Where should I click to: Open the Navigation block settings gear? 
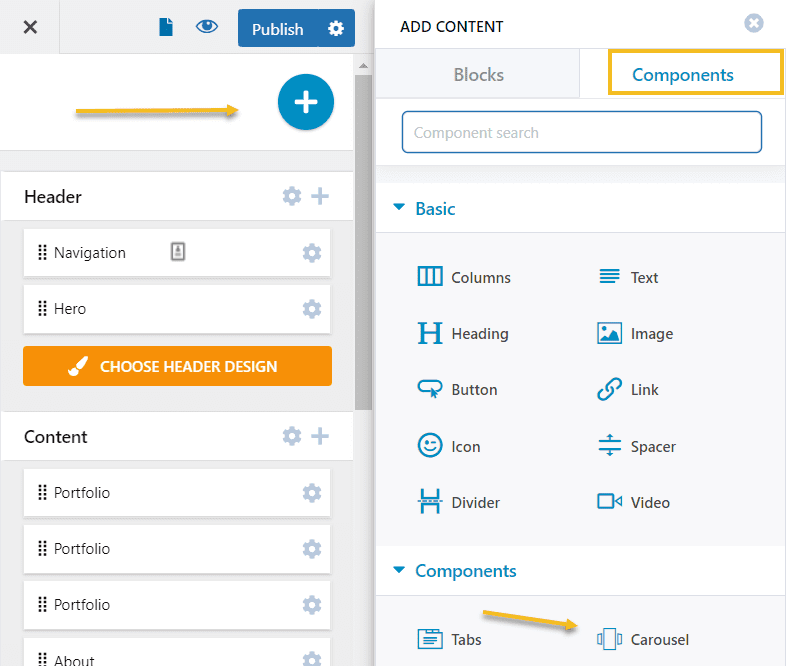312,253
